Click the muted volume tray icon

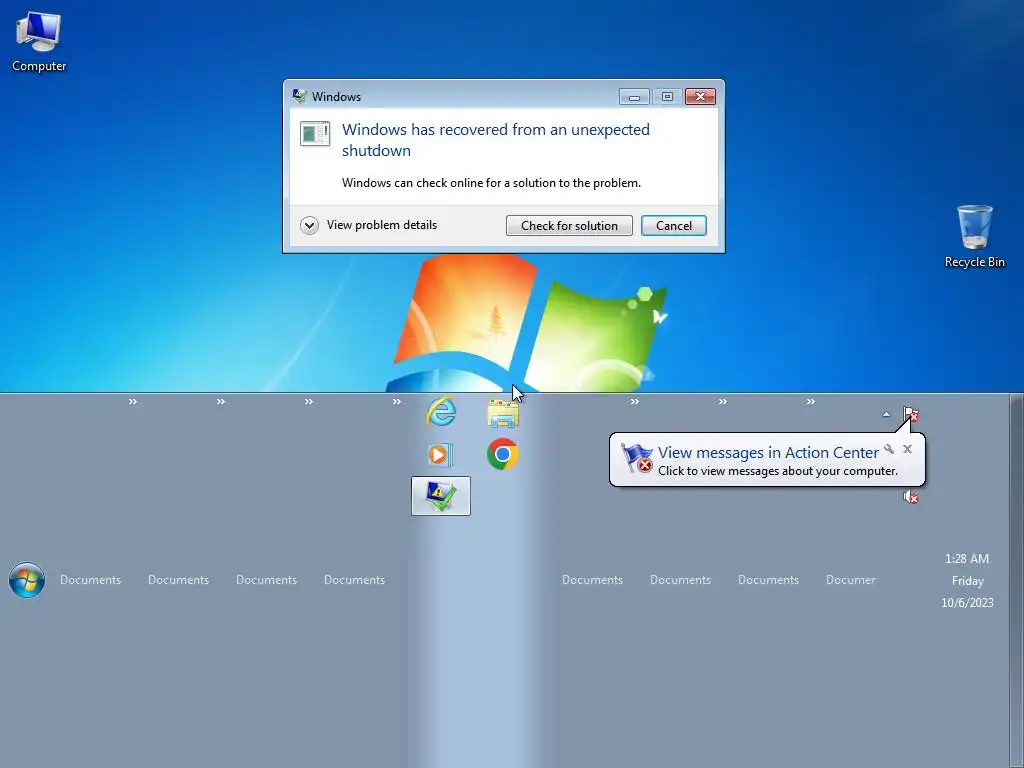coord(910,497)
